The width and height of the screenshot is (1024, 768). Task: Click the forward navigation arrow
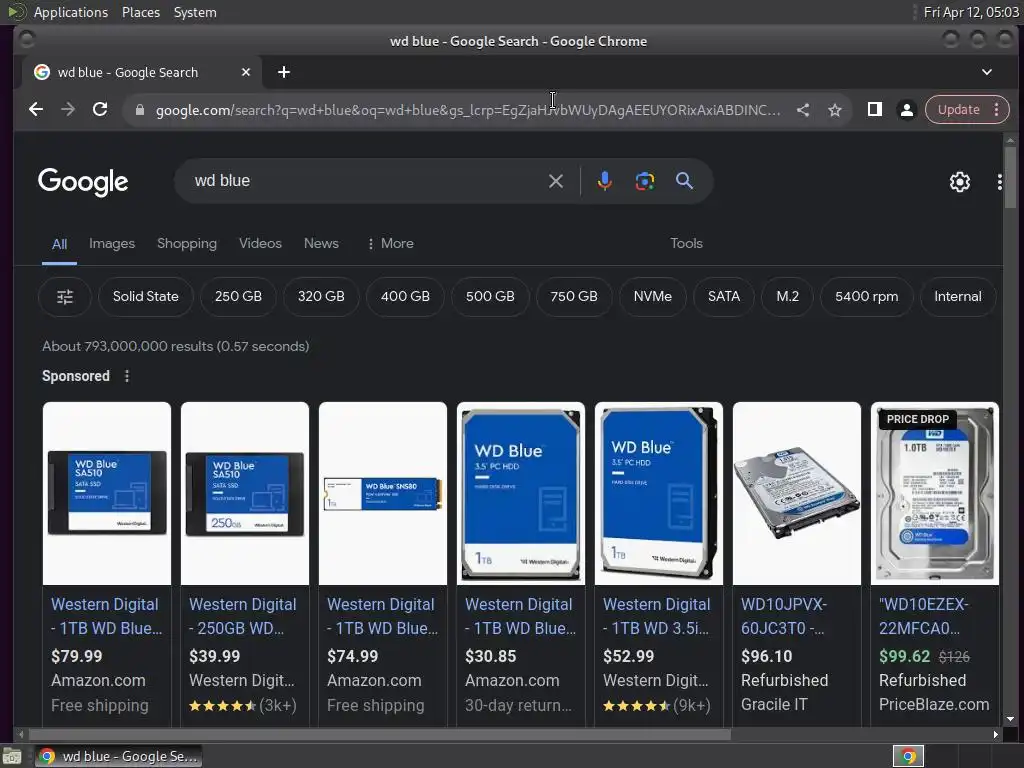click(68, 110)
